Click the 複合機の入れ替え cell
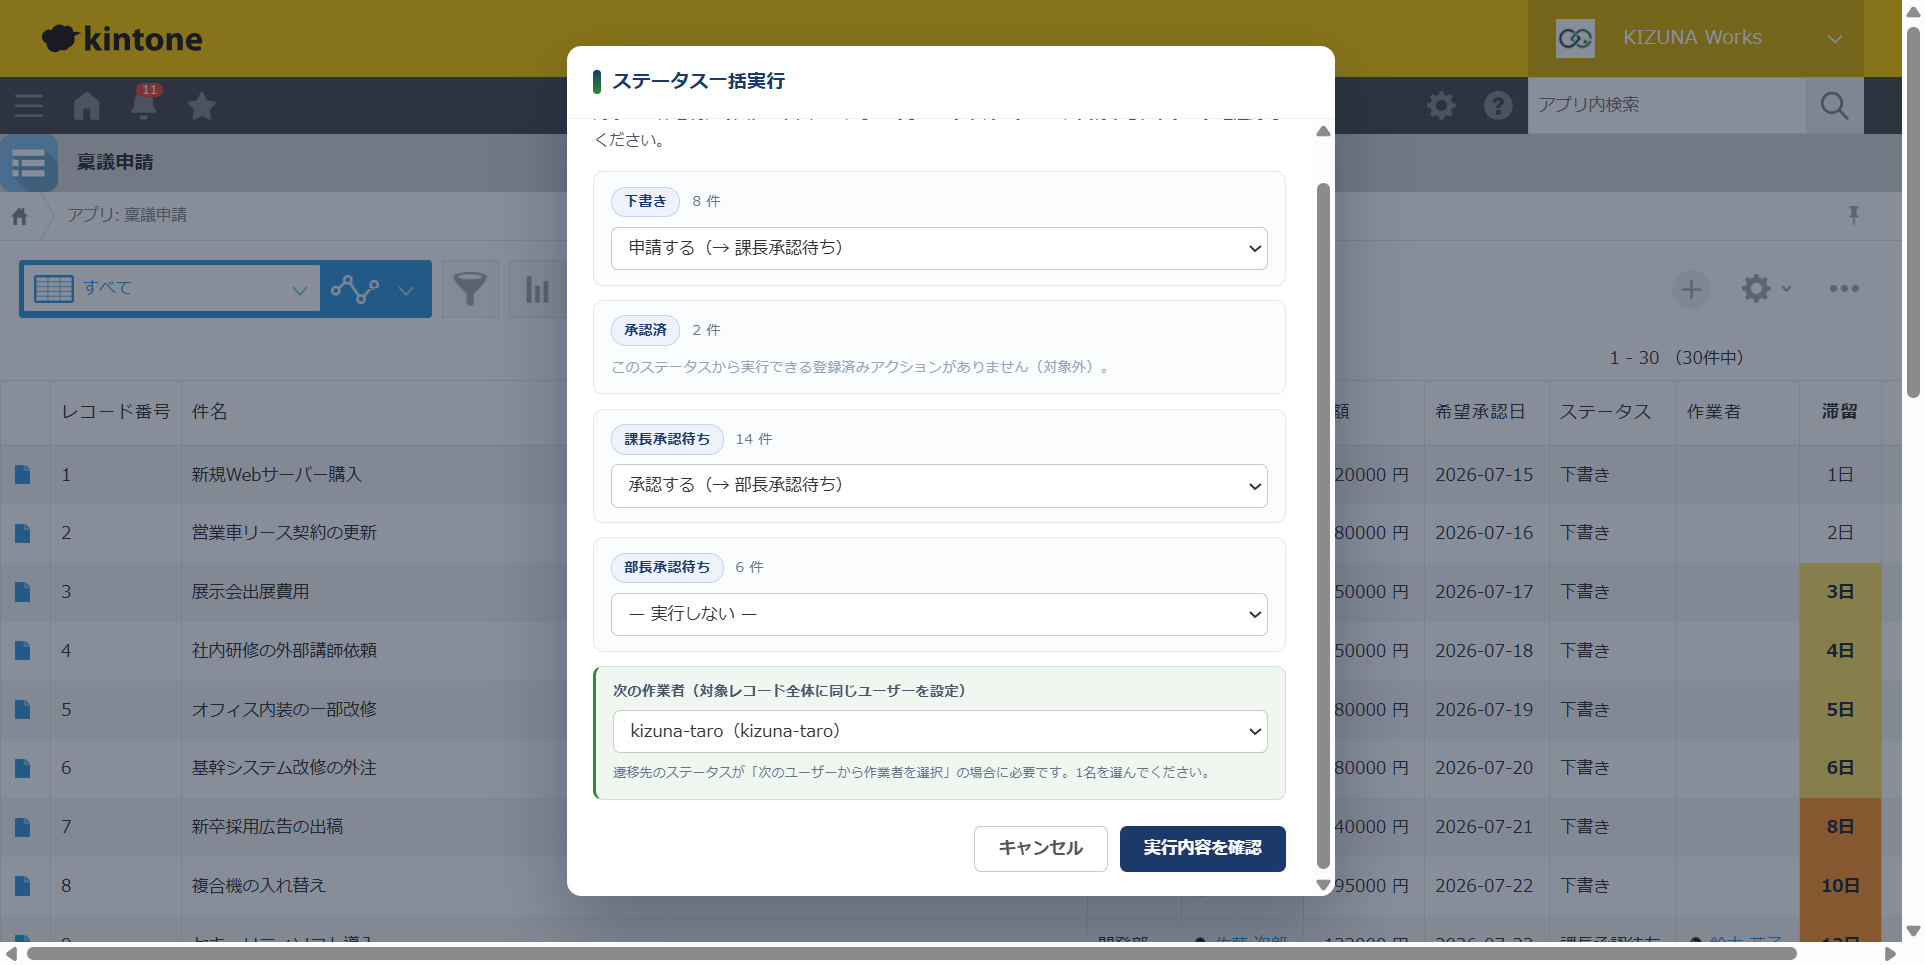1925x965 pixels. (259, 886)
